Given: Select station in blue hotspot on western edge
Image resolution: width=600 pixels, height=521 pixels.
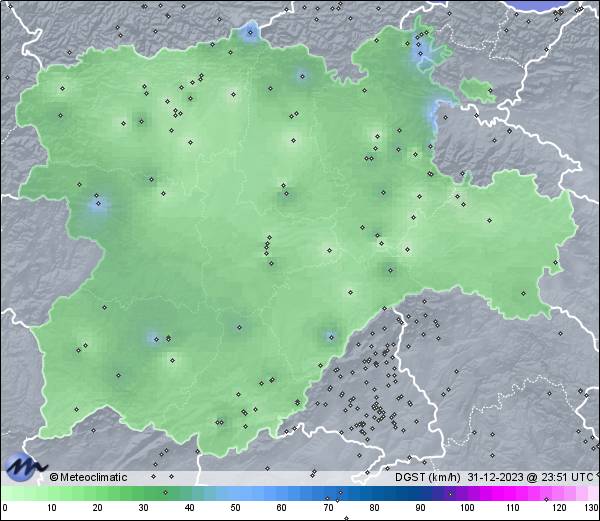Looking at the screenshot, I should tap(98, 204).
